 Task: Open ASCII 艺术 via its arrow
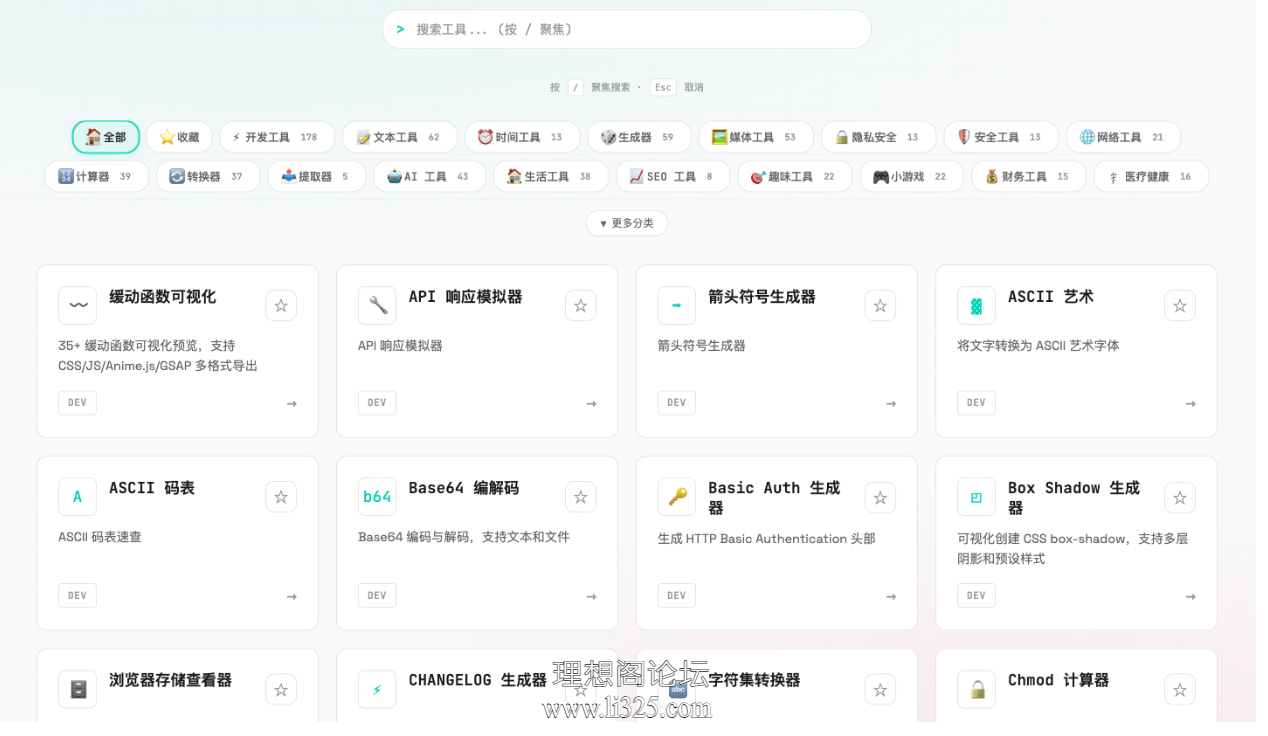(x=1191, y=404)
